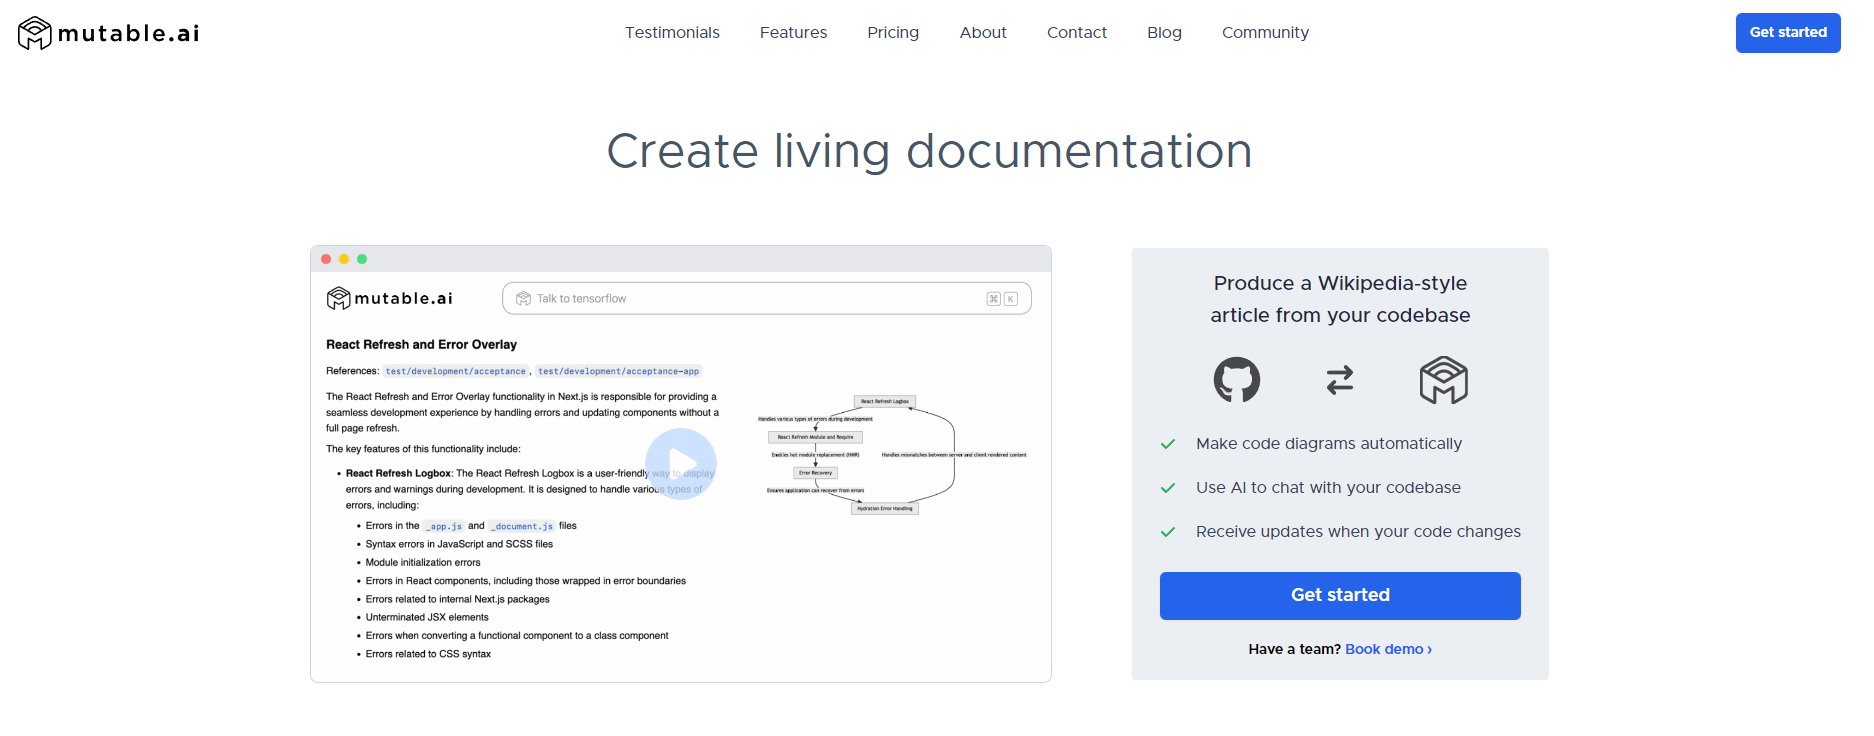Open the Contact nav item
This screenshot has width=1874, height=736.
click(1077, 33)
